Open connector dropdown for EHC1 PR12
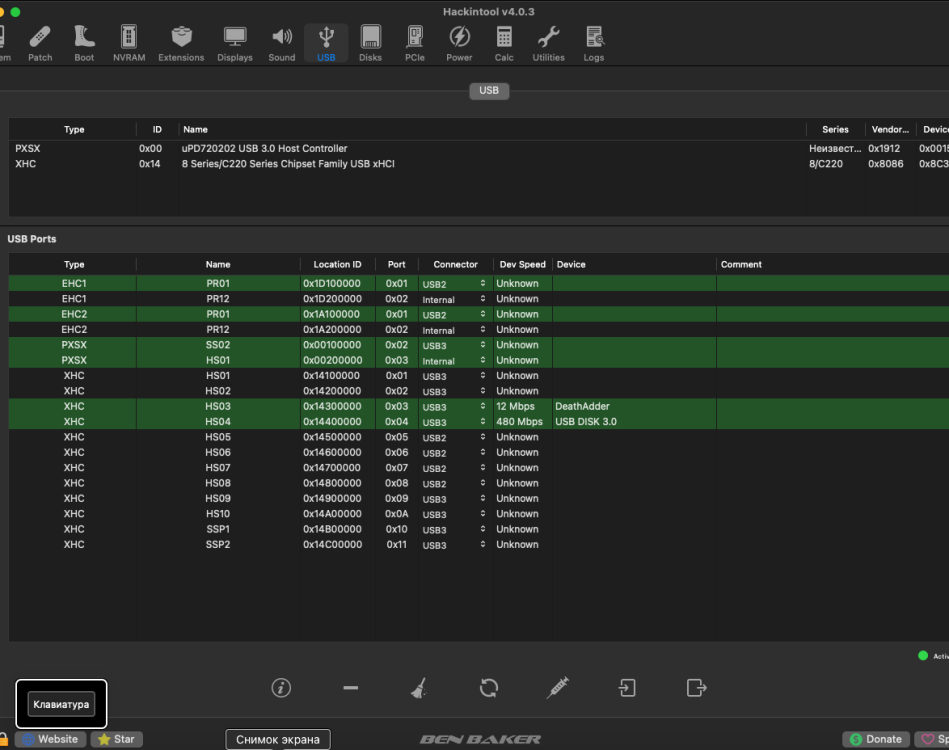The width and height of the screenshot is (949, 750). 482,299
